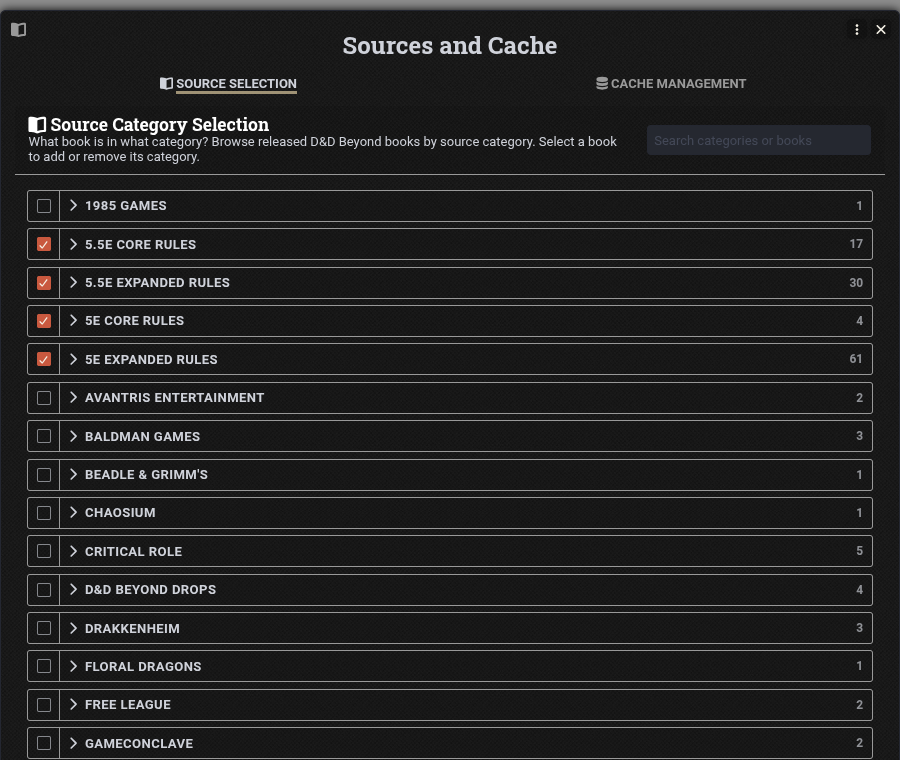Check the Chaosium checkbox
The height and width of the screenshot is (760, 900).
click(44, 513)
